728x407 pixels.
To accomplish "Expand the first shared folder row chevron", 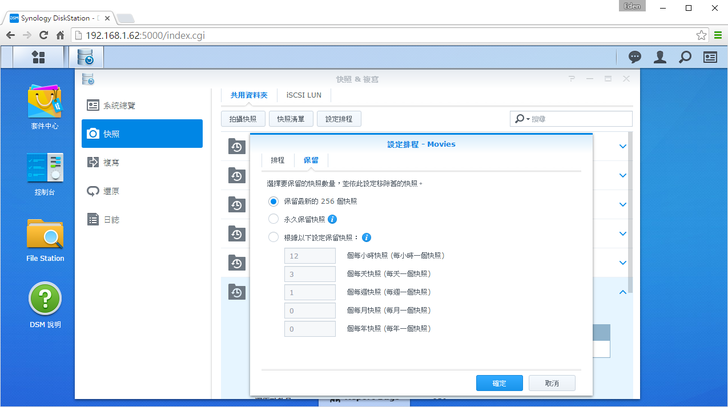I will (623, 147).
